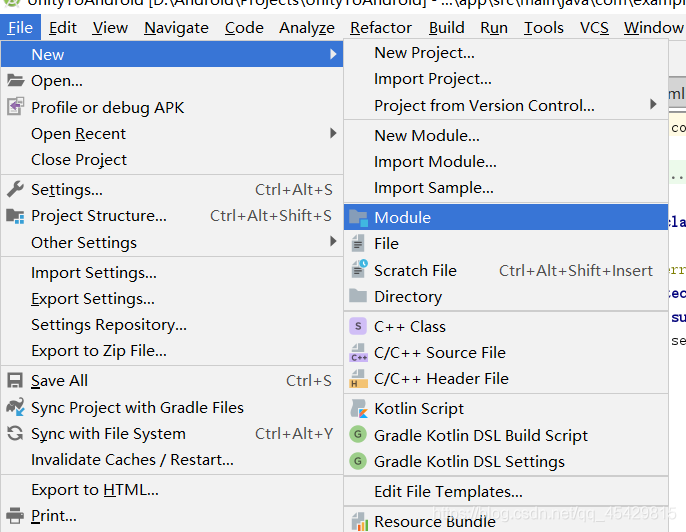686x532 pixels.
Task: Expand the Open Recent submenu arrow
Action: click(333, 133)
